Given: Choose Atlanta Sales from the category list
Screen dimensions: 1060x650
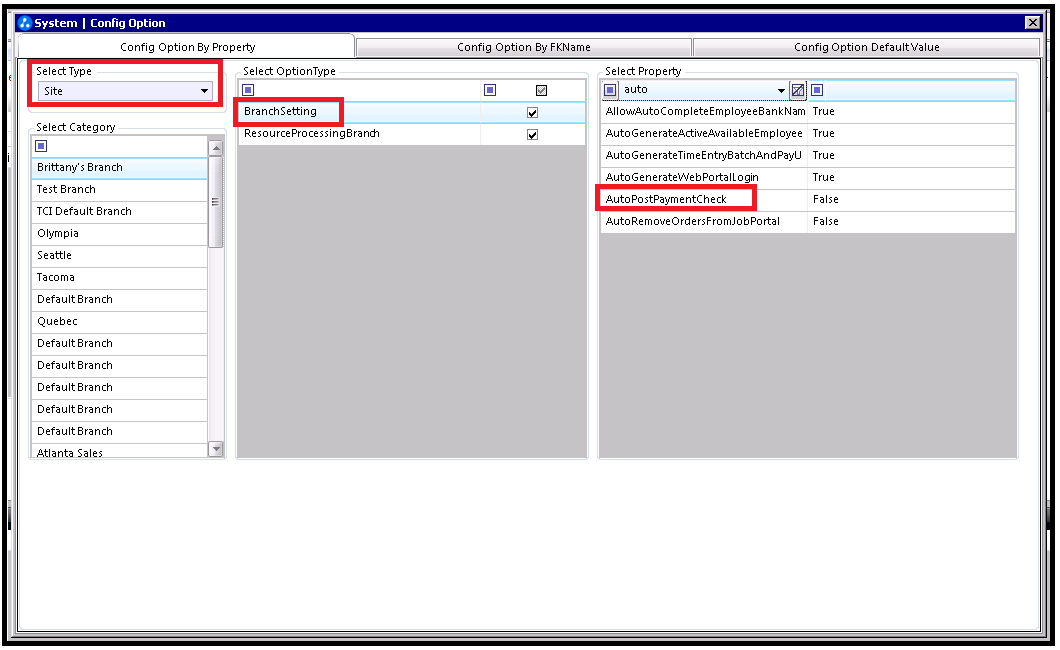Looking at the screenshot, I should coord(70,453).
